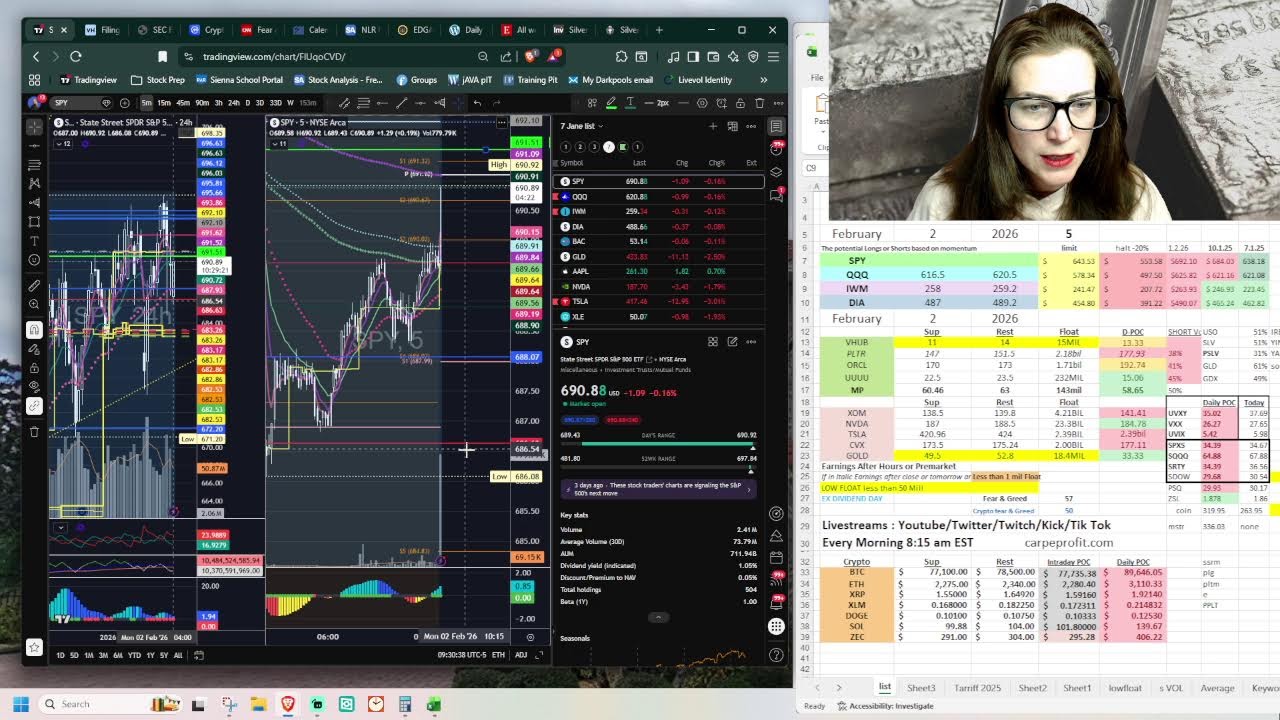The width and height of the screenshot is (1280, 720).
Task: Select the W weekly timeframe button
Action: (290, 102)
